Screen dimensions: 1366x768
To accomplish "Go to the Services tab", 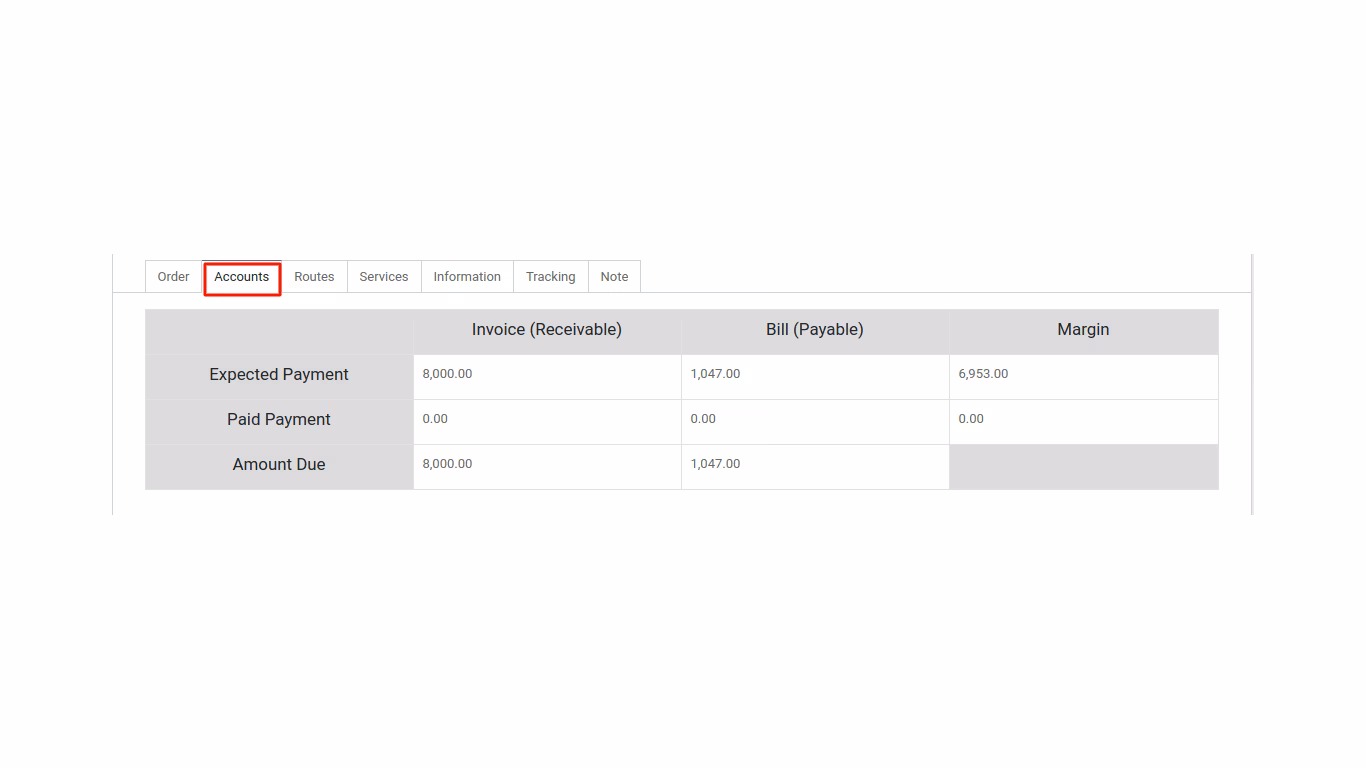I will (384, 277).
